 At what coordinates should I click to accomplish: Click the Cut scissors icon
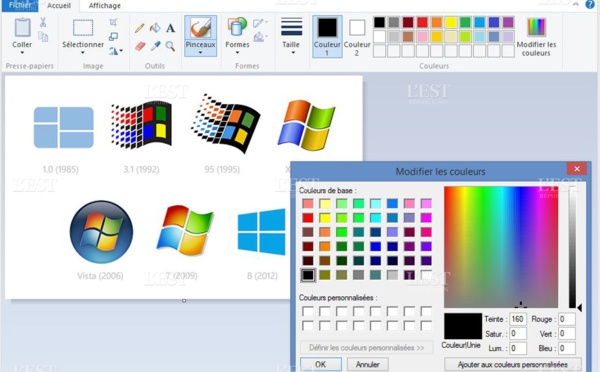pyautogui.click(x=43, y=22)
